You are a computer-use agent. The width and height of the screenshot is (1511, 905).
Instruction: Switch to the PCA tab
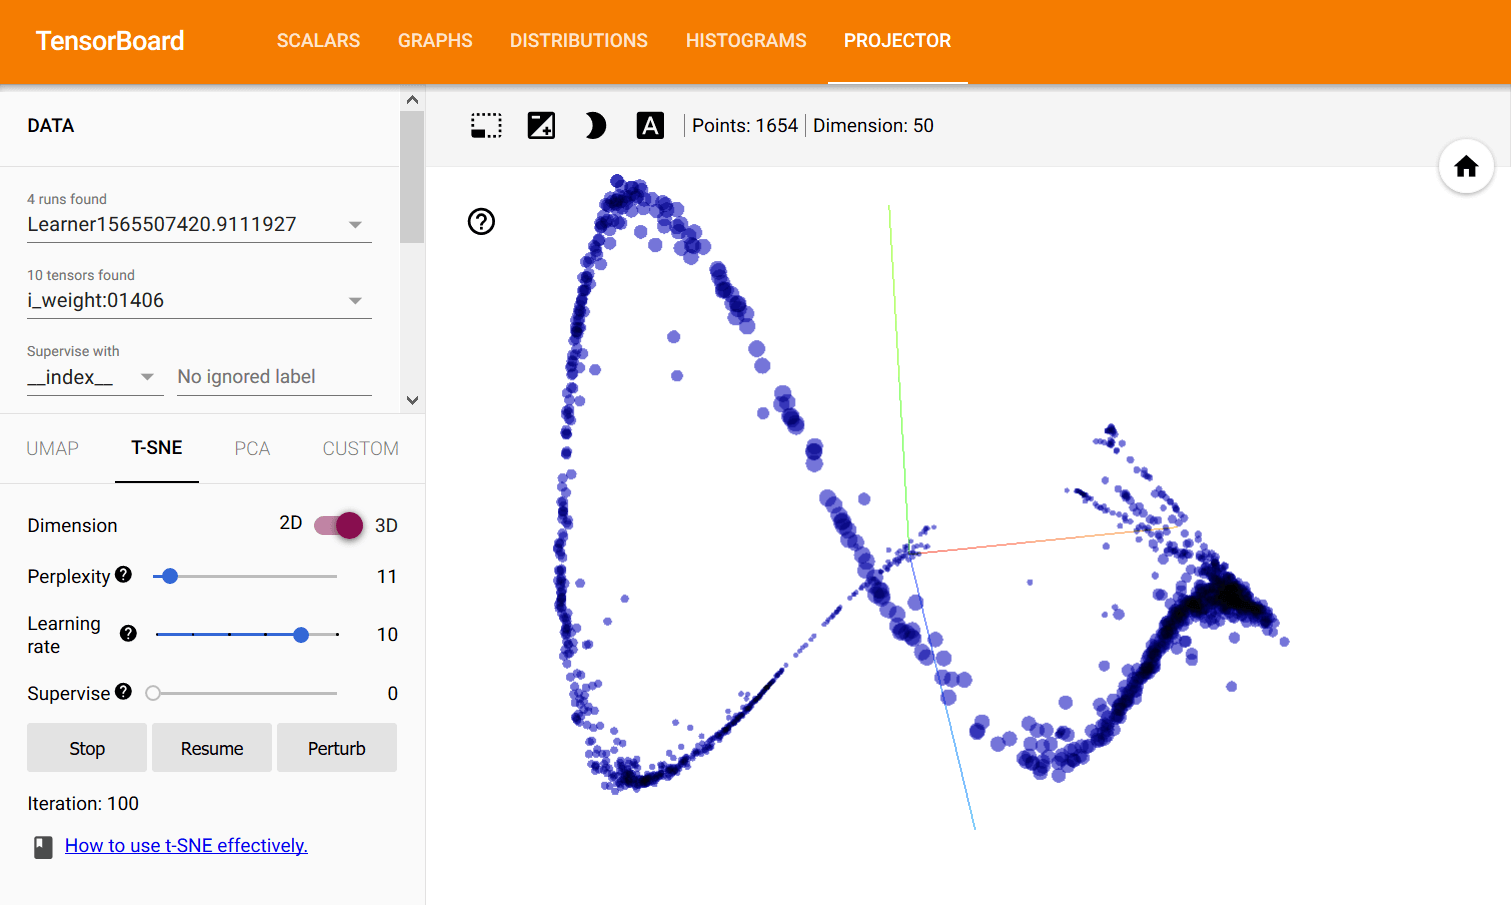252,448
